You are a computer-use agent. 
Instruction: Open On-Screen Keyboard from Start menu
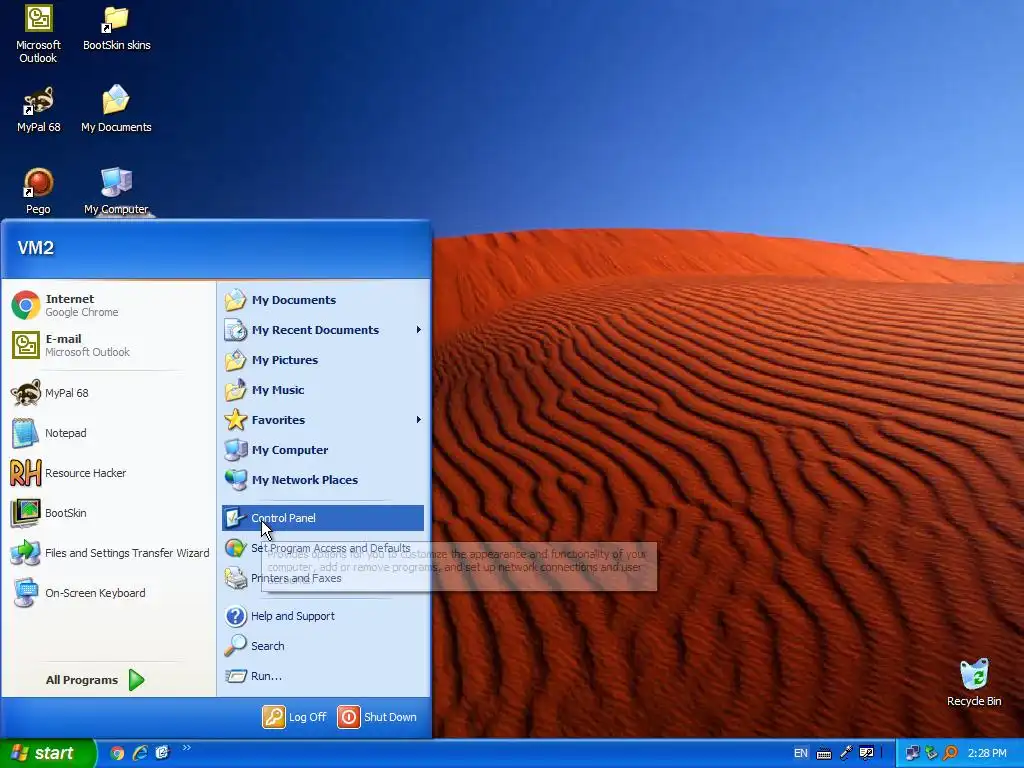[x=108, y=593]
